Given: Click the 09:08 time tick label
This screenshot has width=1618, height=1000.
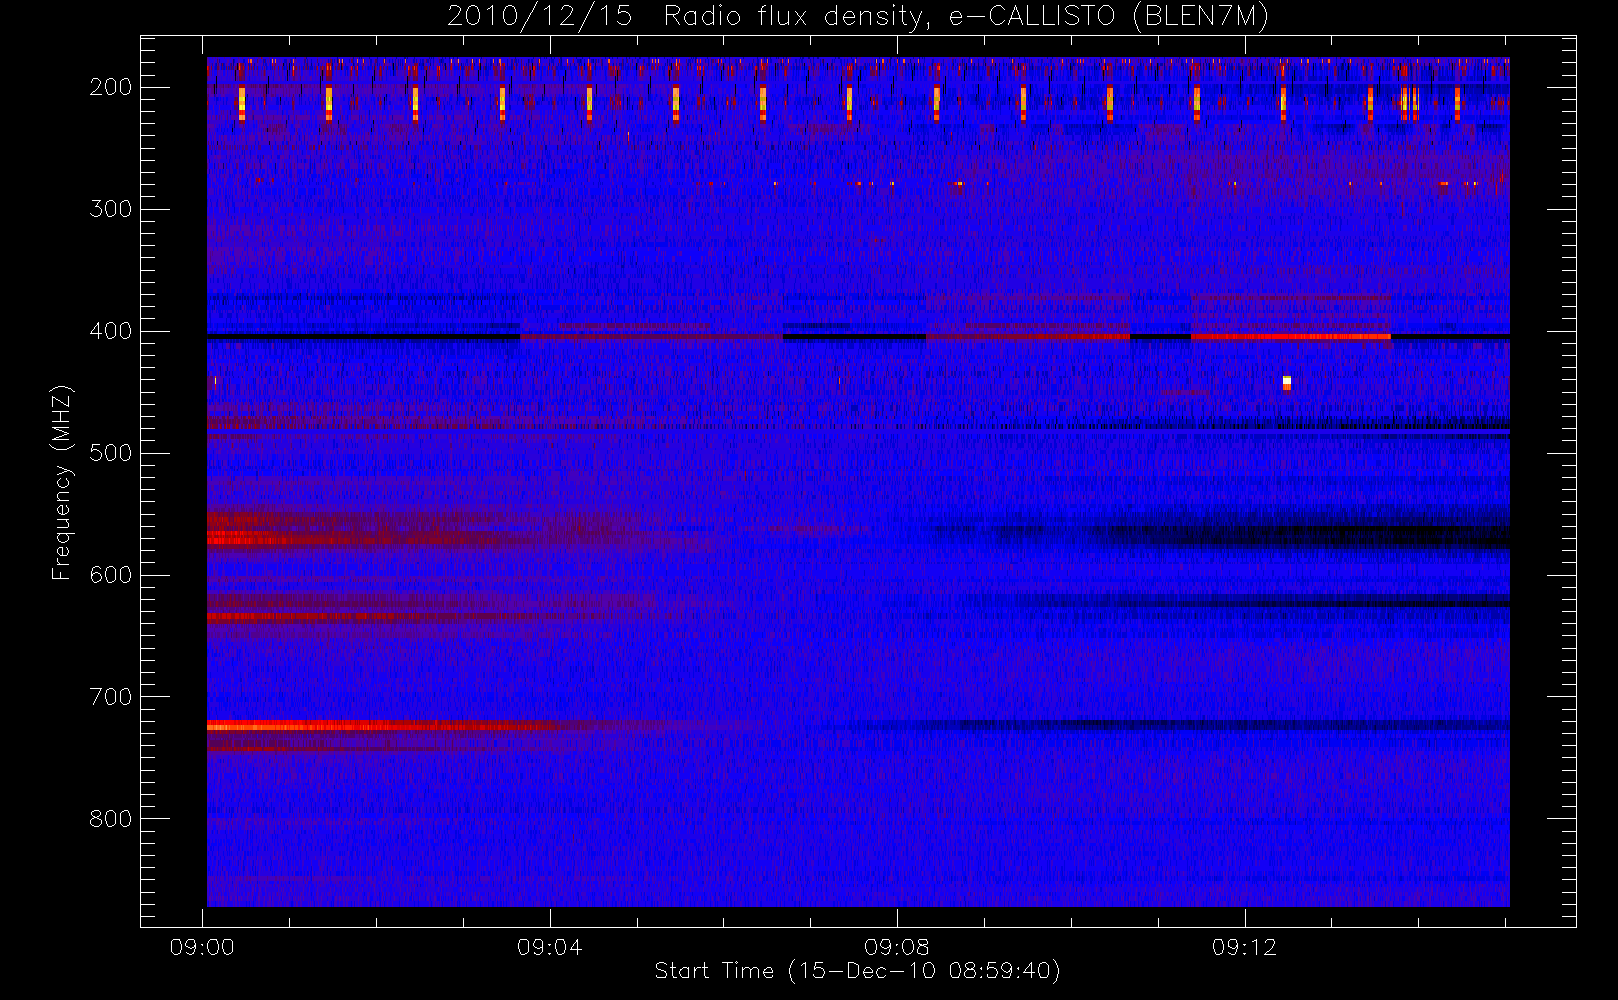Looking at the screenshot, I should [897, 947].
